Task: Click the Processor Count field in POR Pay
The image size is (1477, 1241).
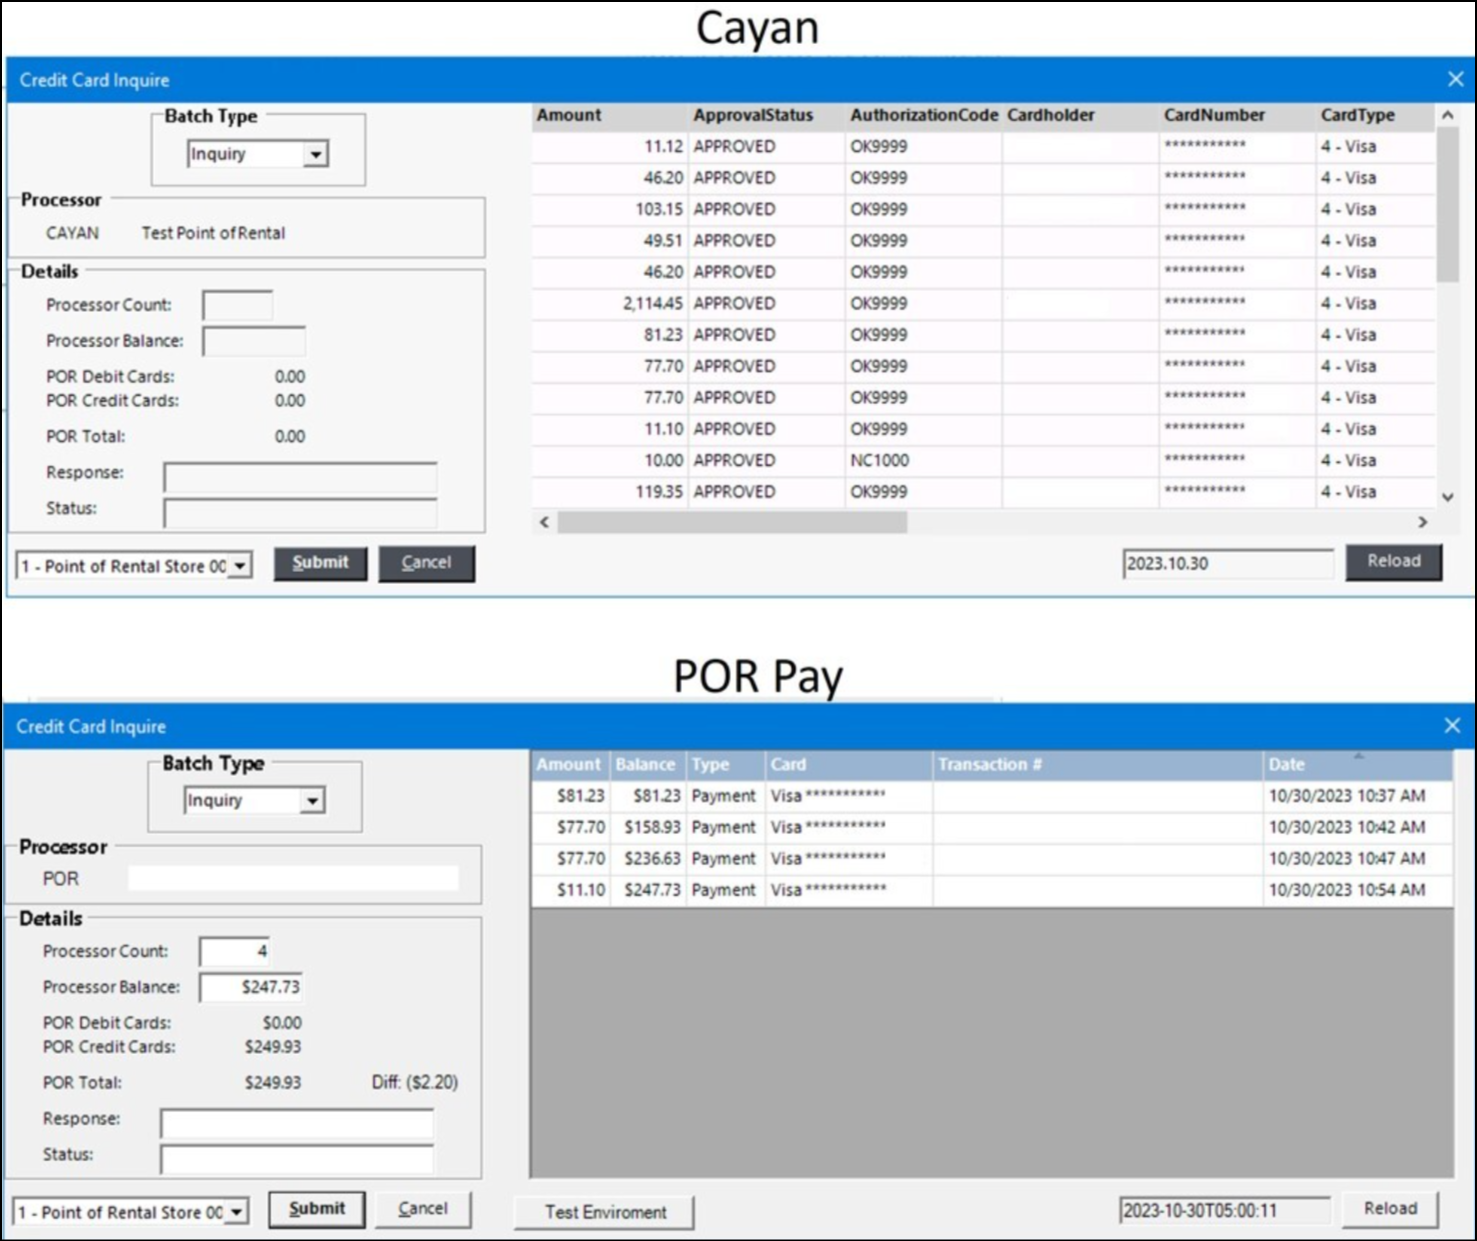Action: (235, 952)
